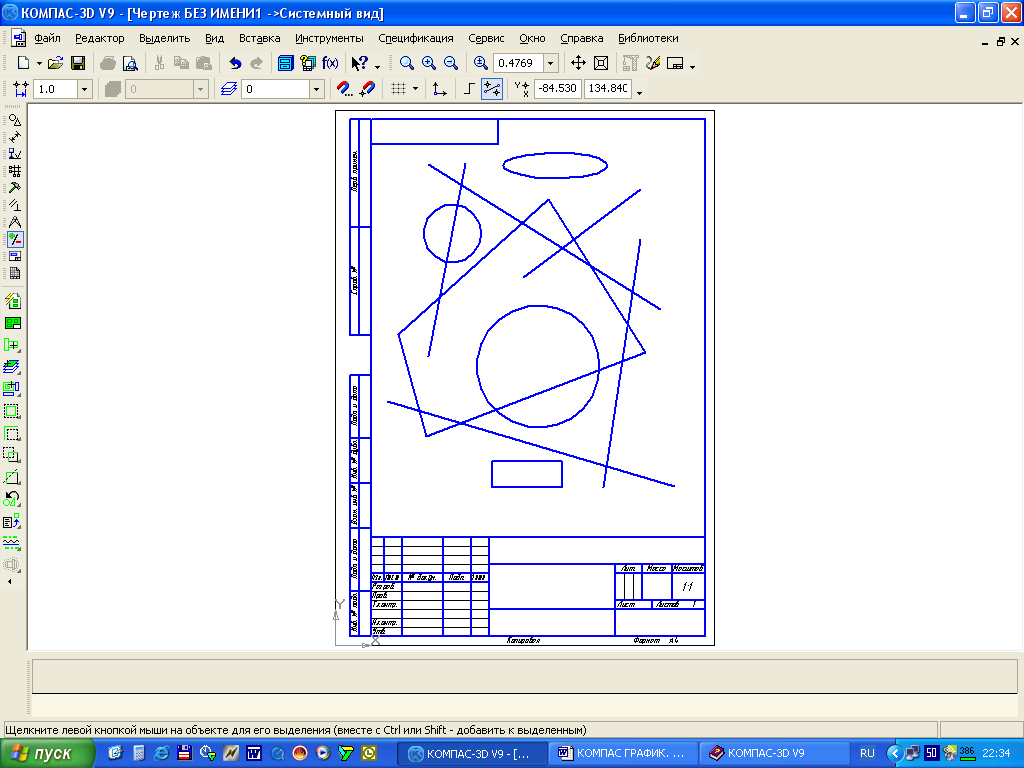Image resolution: width=1024 pixels, height=768 pixels.
Task: Toggle the disable snaps magnet button
Action: click(367, 89)
